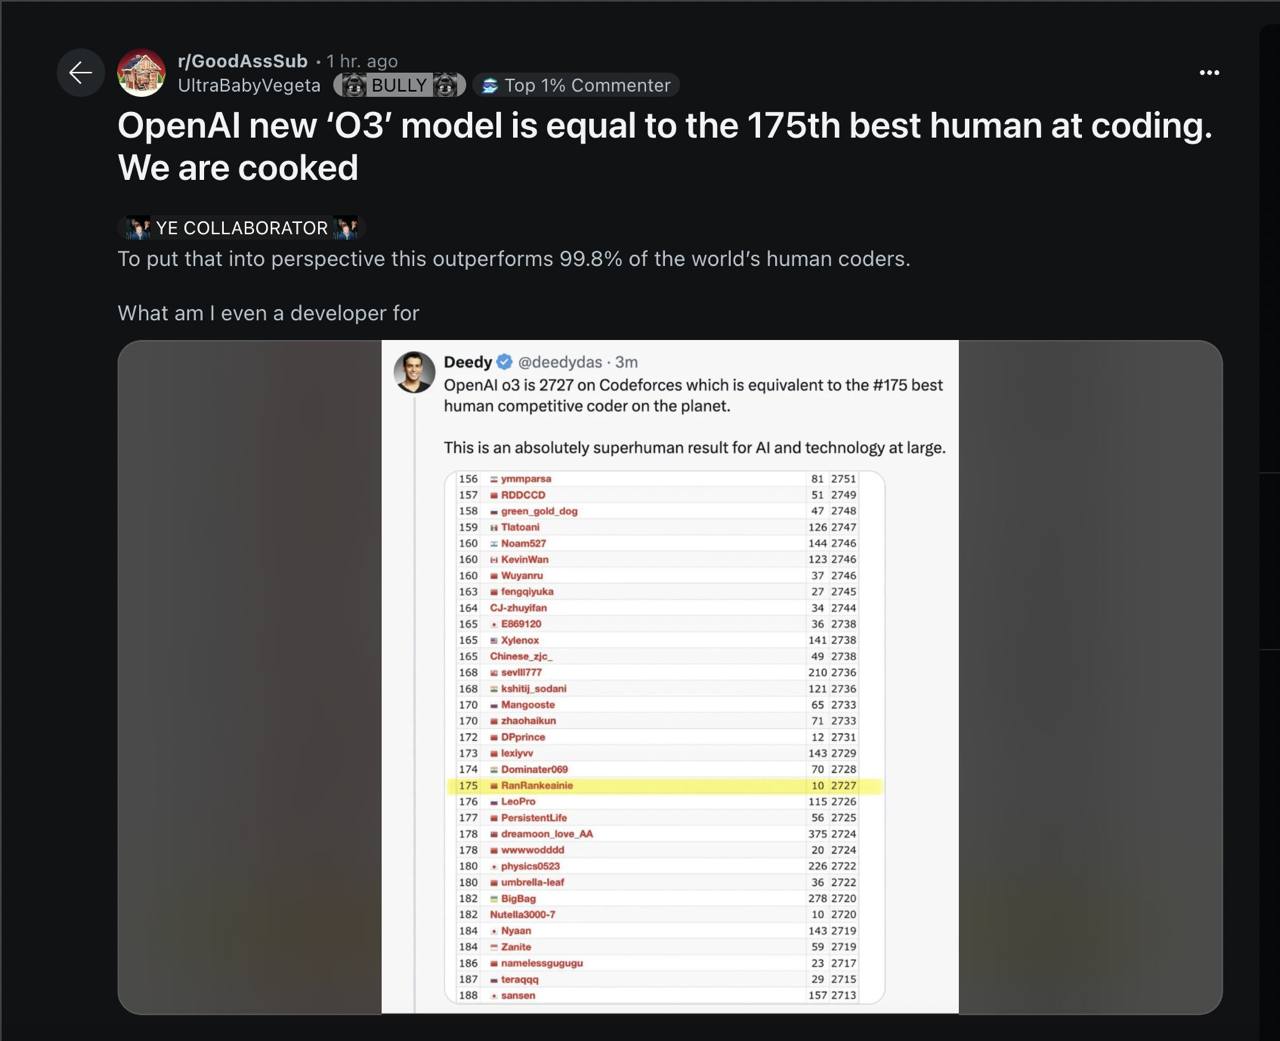Click the ymmparsa entry at rank 156
1280x1041 pixels.
click(x=526, y=479)
